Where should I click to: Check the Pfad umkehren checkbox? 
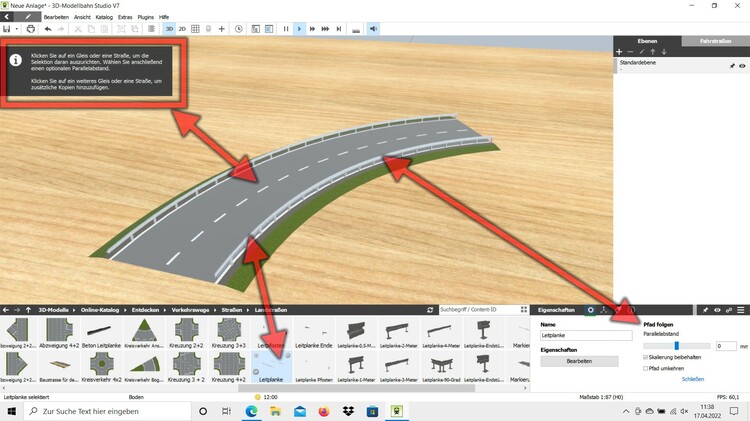(x=646, y=368)
